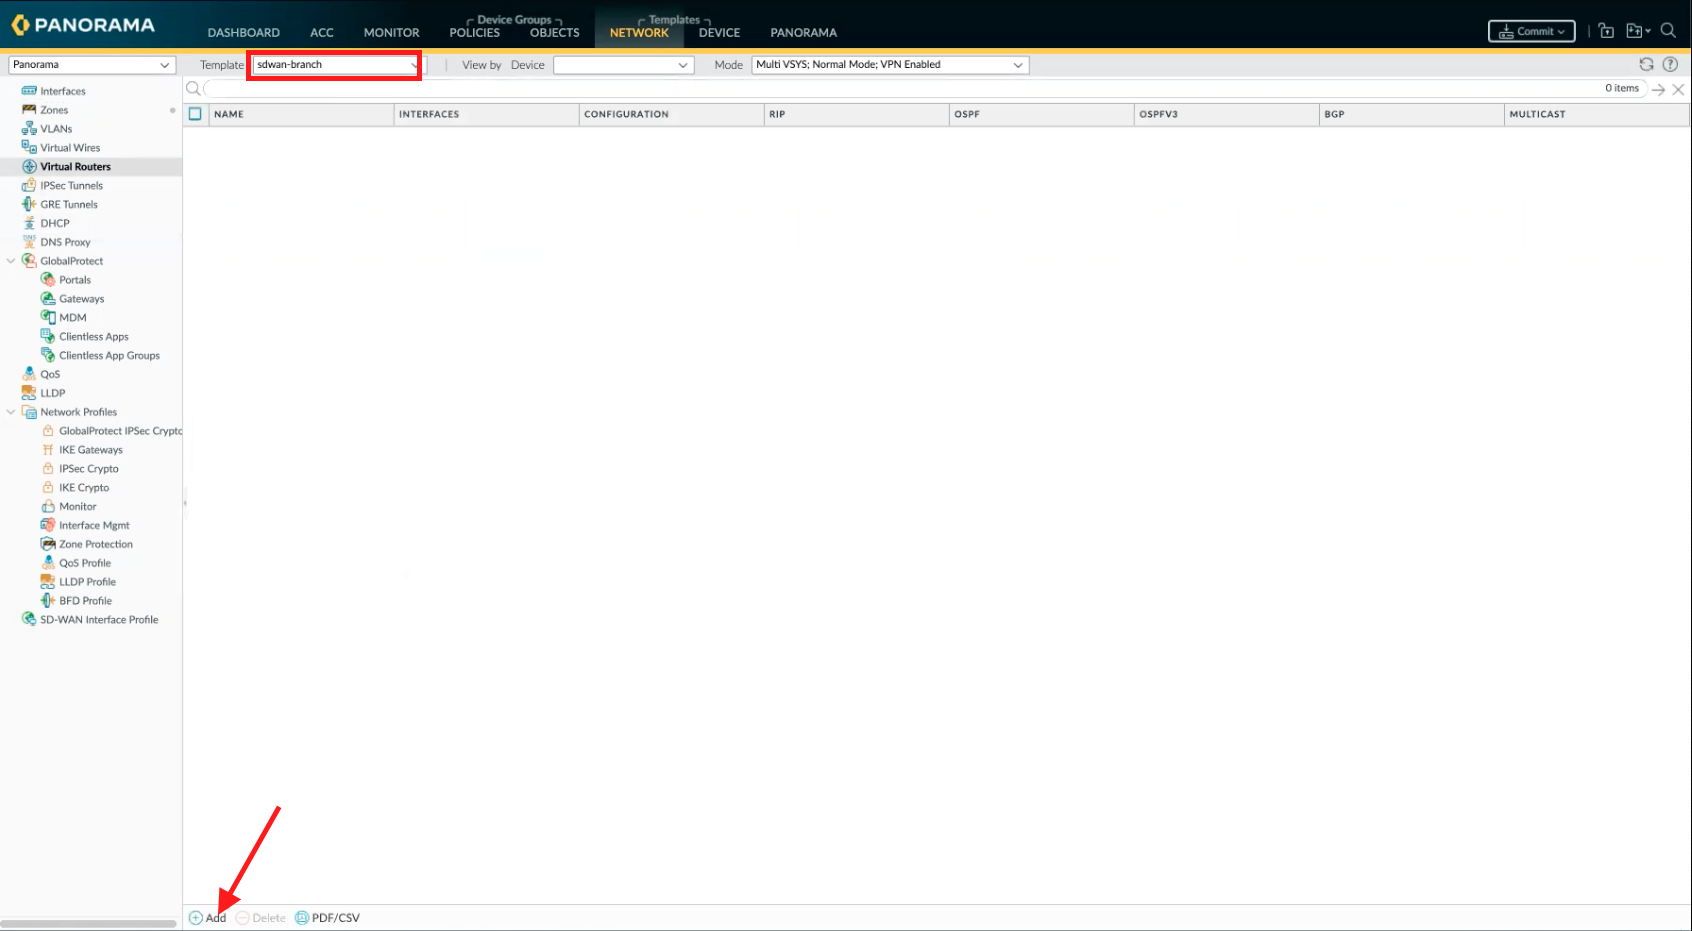The height and width of the screenshot is (931, 1692).
Task: Click the Delete button
Action: [261, 918]
